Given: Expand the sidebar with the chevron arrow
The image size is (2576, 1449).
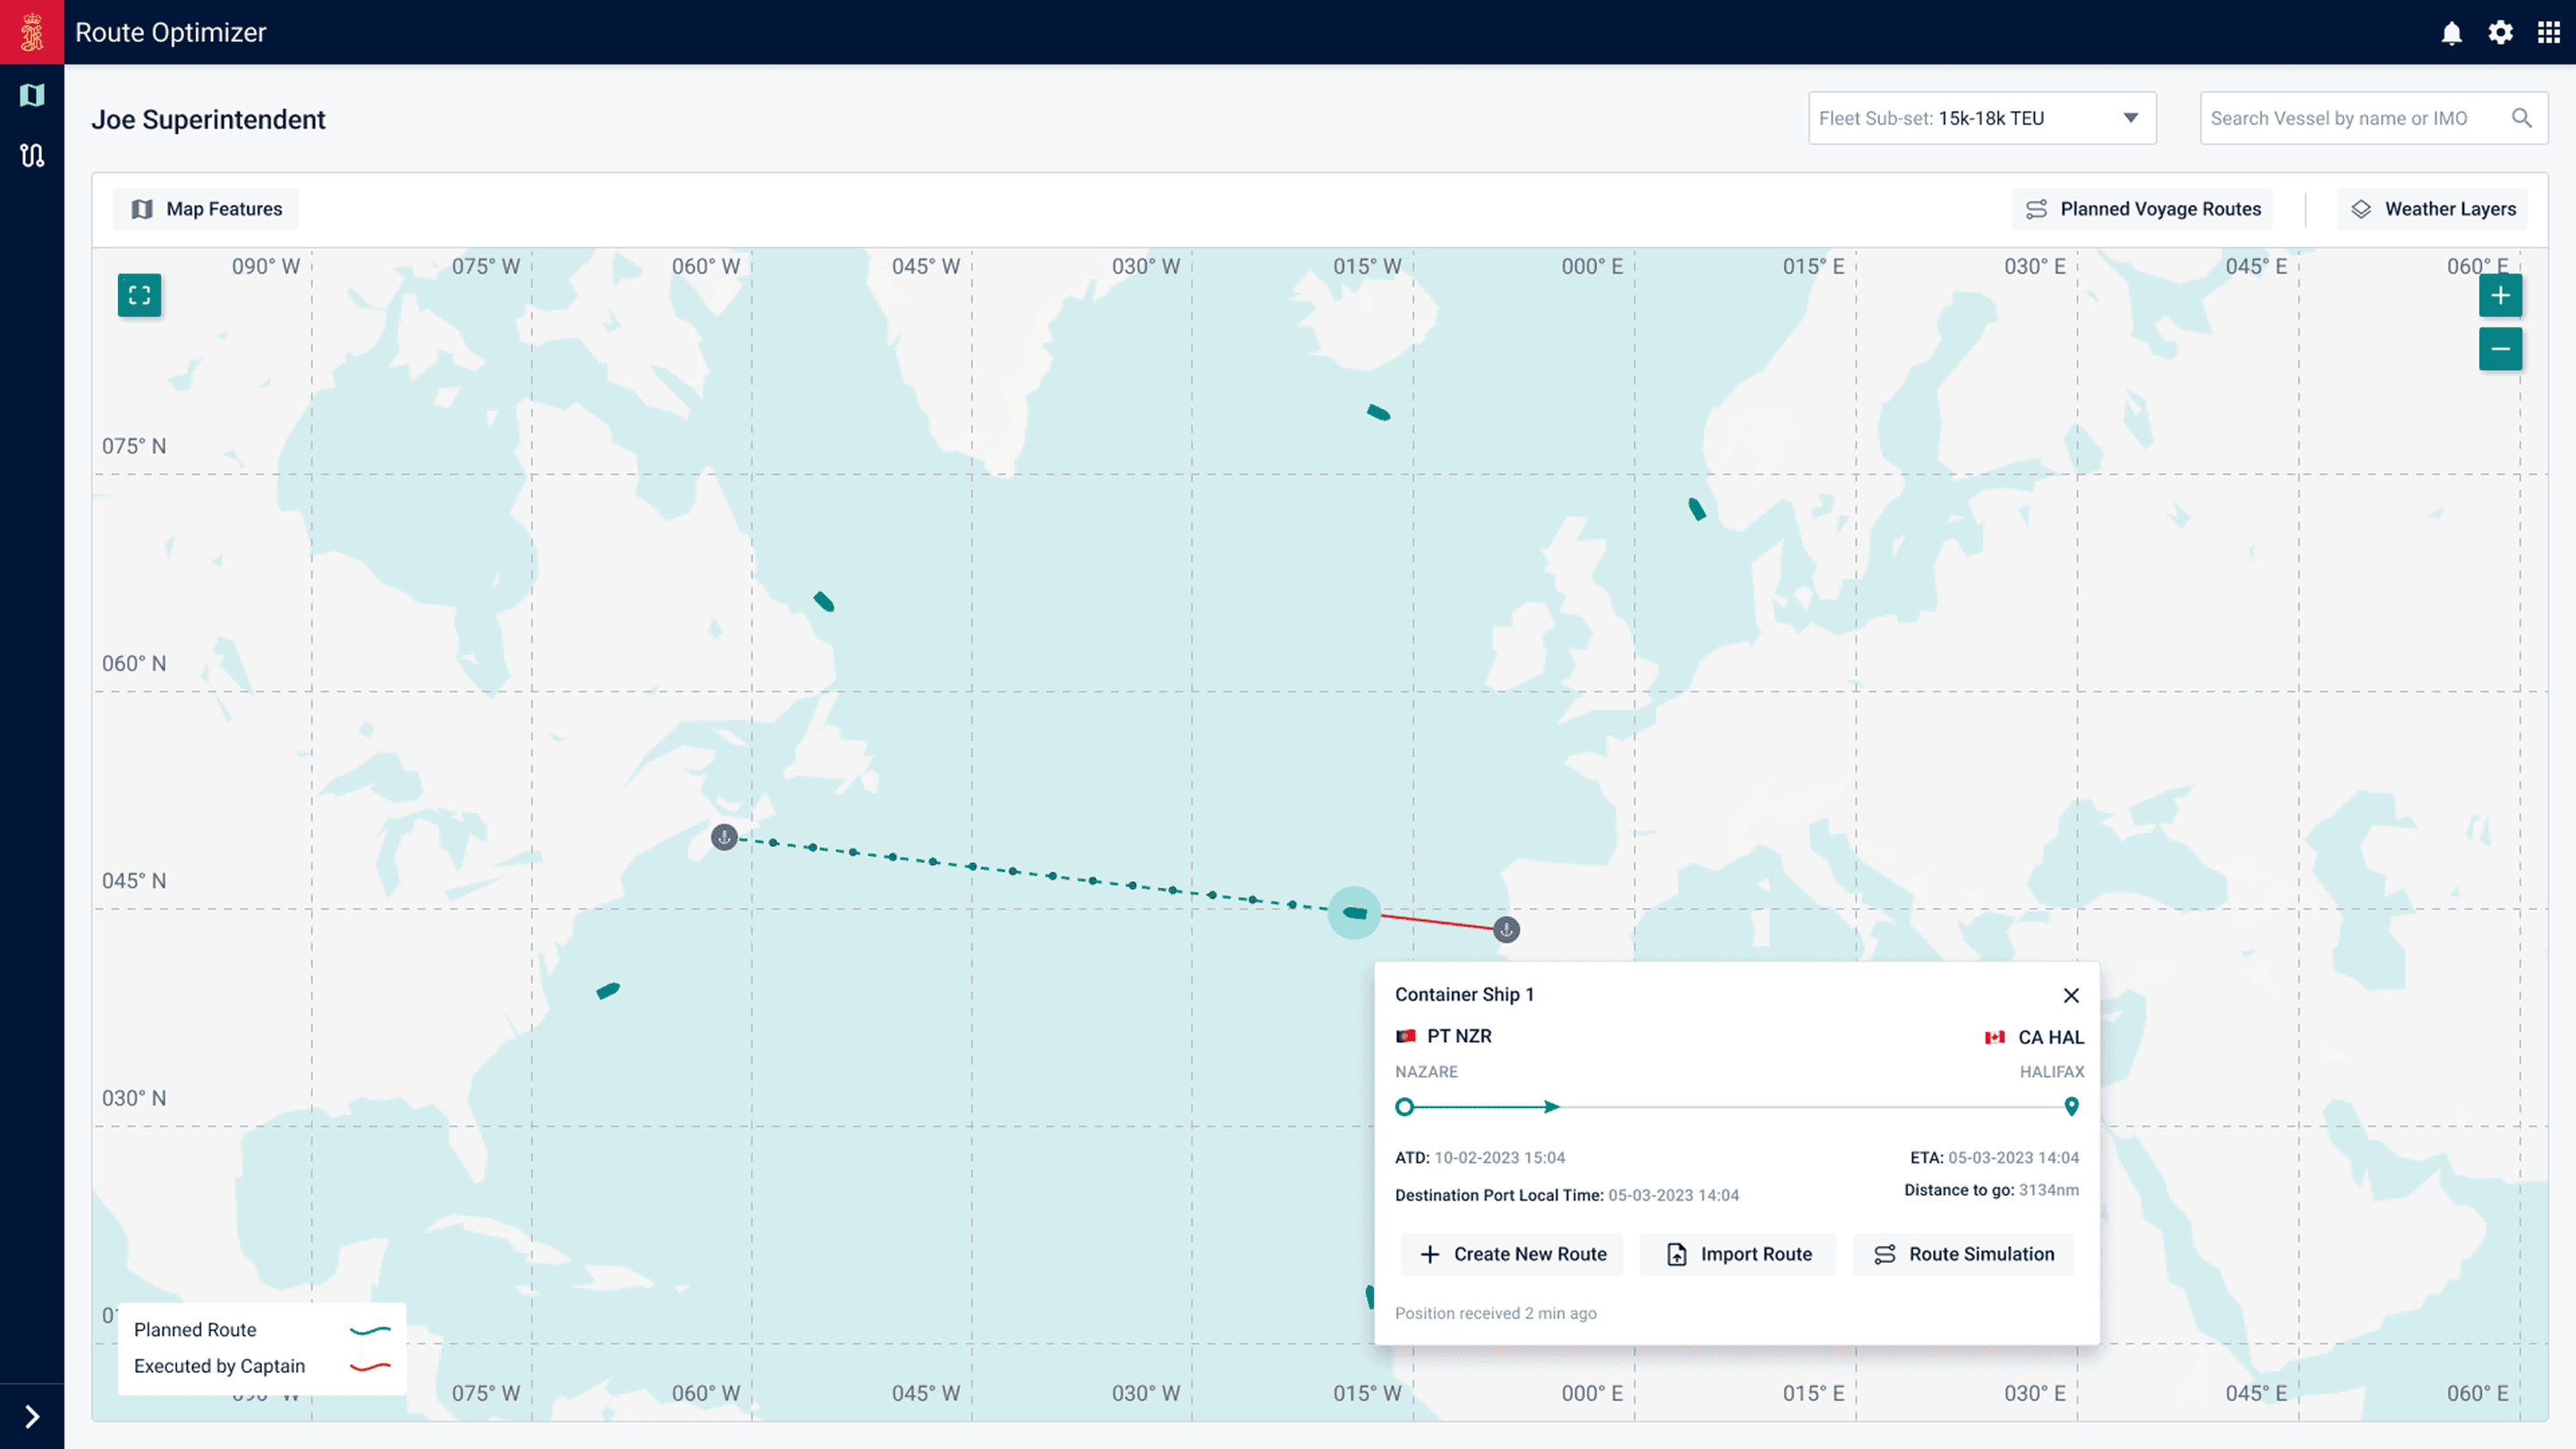Looking at the screenshot, I should click(x=32, y=1416).
